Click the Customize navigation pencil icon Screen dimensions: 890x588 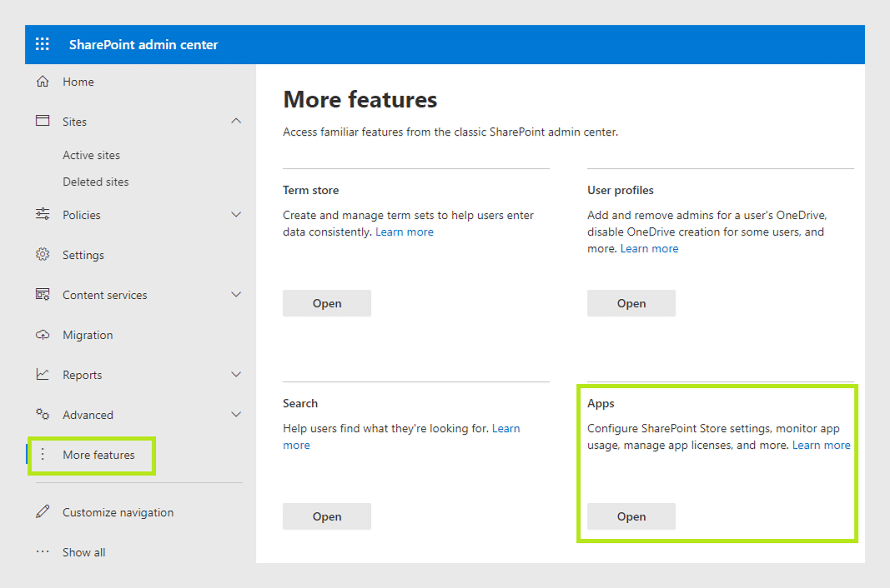coord(43,511)
